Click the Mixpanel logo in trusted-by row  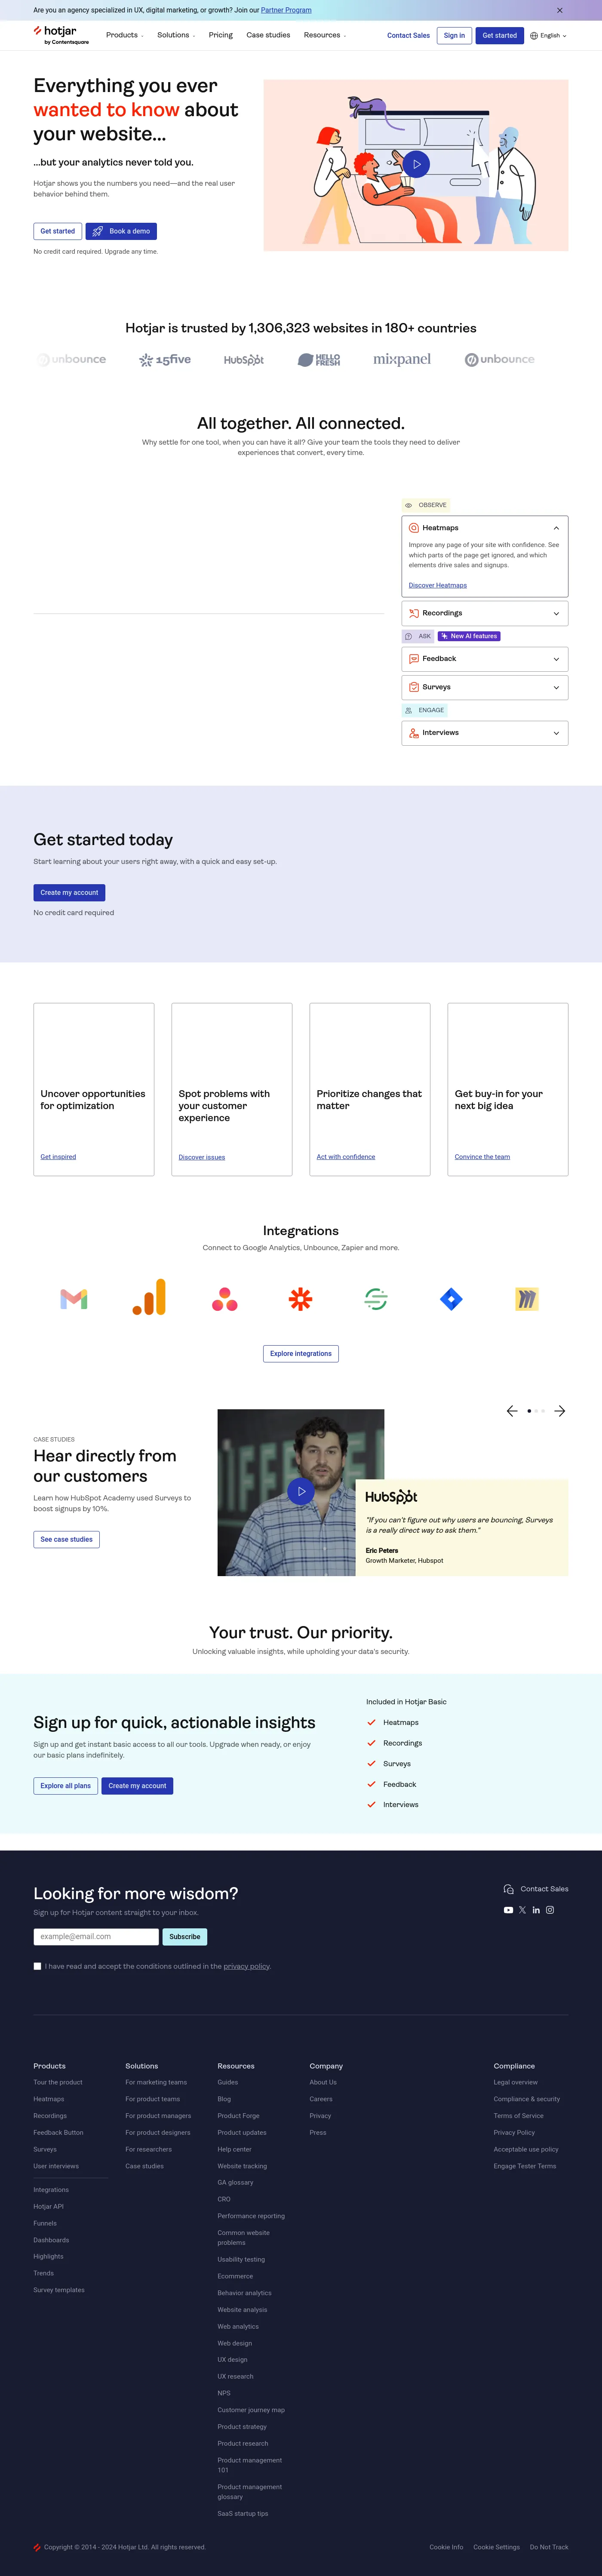pos(402,359)
